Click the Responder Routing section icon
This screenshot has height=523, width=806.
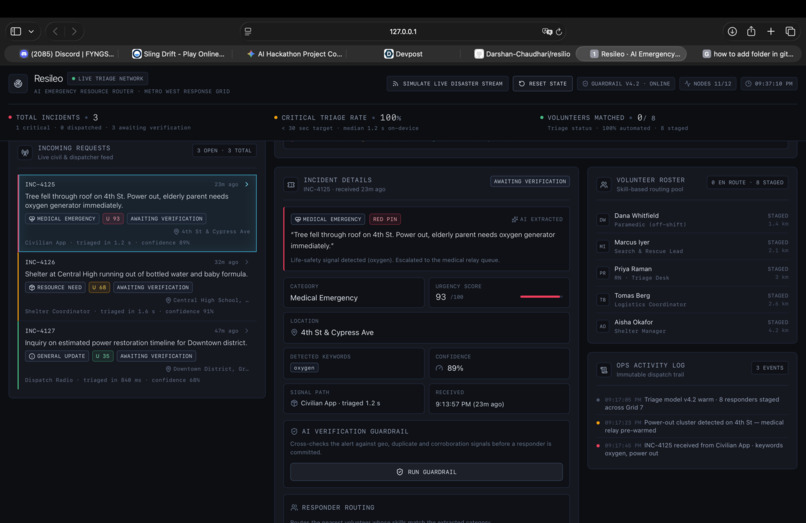(x=294, y=508)
